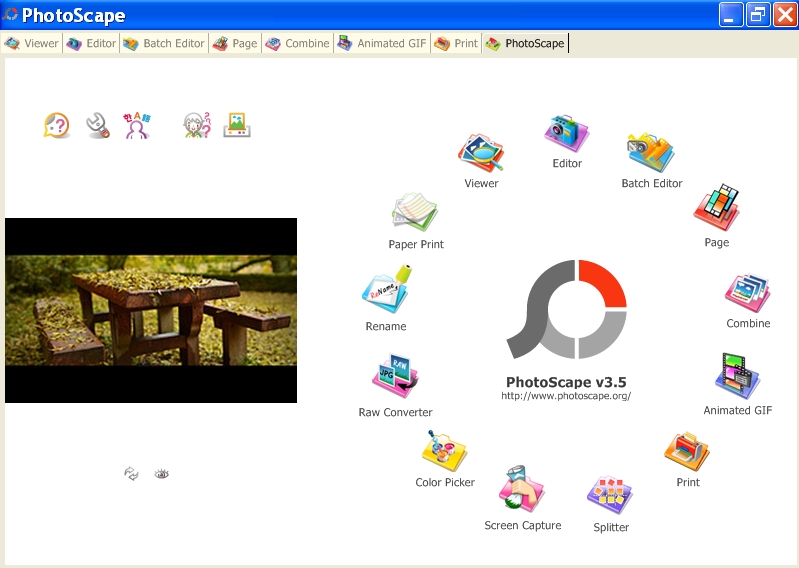
Task: Switch to the Print tab
Action: [456, 43]
